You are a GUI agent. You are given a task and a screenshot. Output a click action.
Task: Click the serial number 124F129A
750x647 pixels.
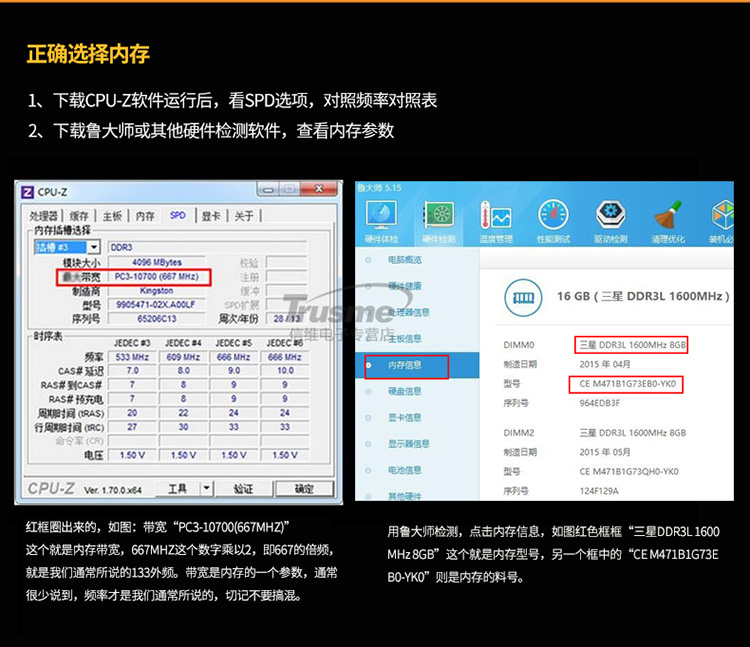(x=599, y=491)
